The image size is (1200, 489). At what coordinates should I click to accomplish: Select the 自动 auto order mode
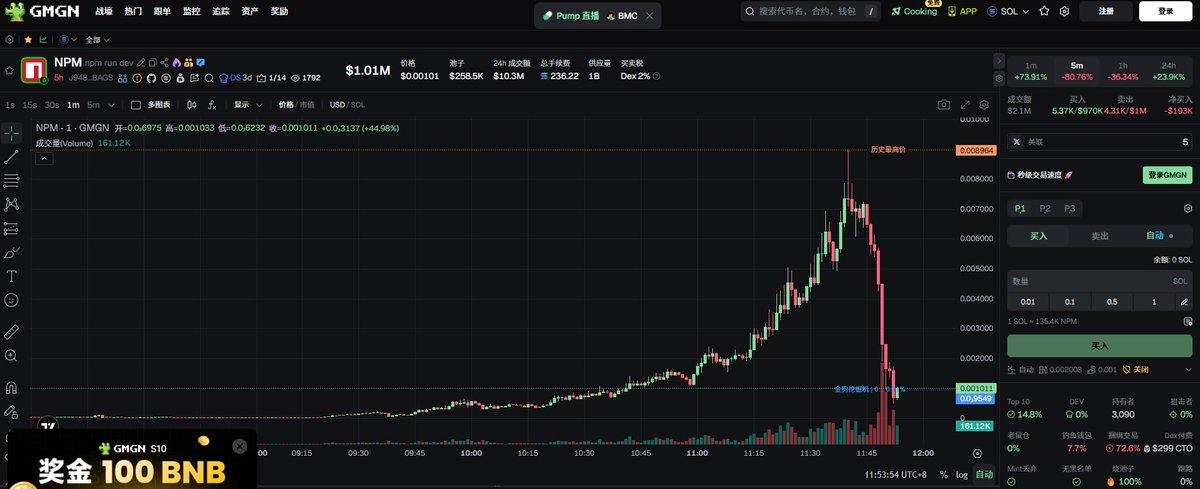(x=1160, y=236)
